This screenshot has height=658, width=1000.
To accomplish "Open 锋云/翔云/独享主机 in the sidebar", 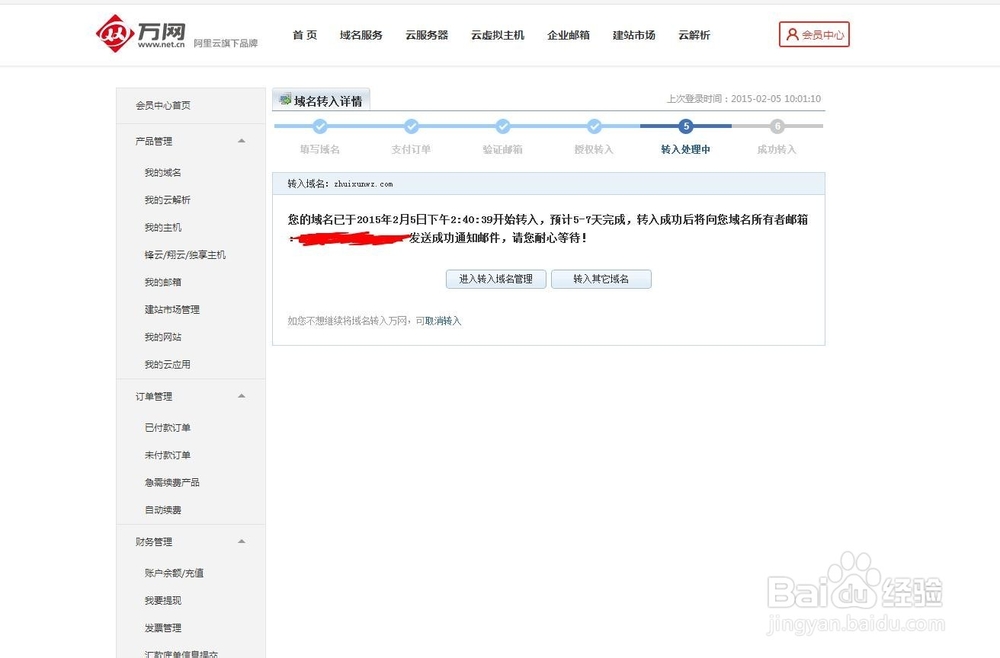I will pos(185,255).
